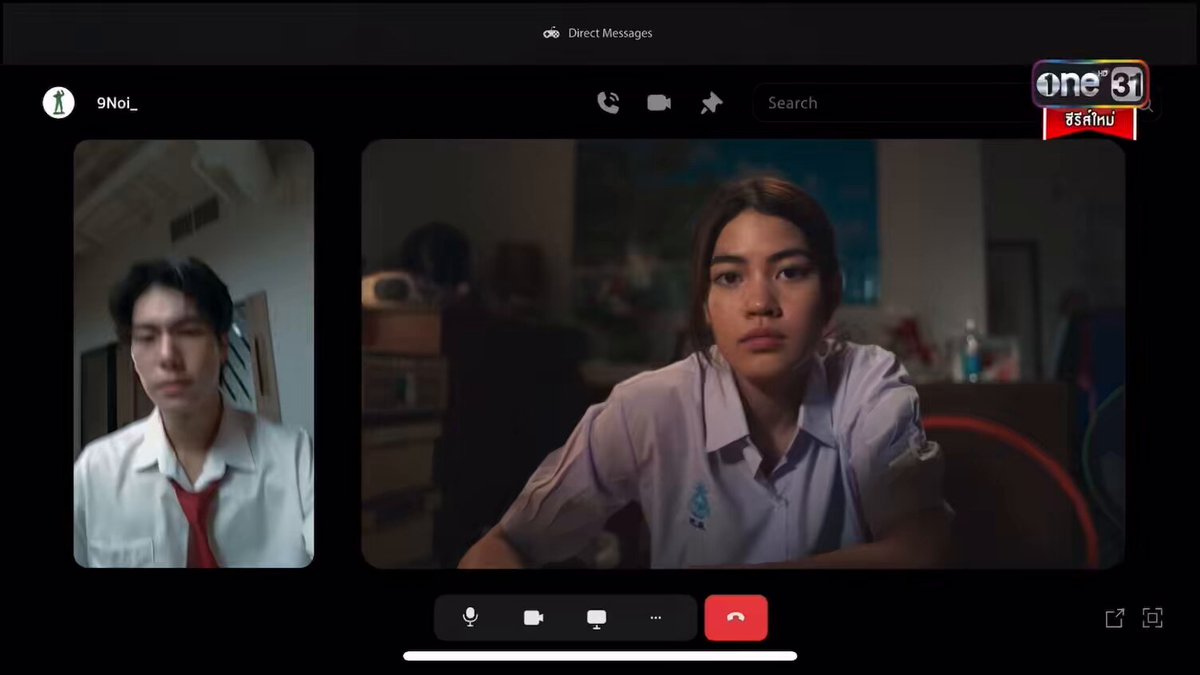Image resolution: width=1200 pixels, height=675 pixels.
Task: Select the boy's small video tile
Action: click(194, 354)
